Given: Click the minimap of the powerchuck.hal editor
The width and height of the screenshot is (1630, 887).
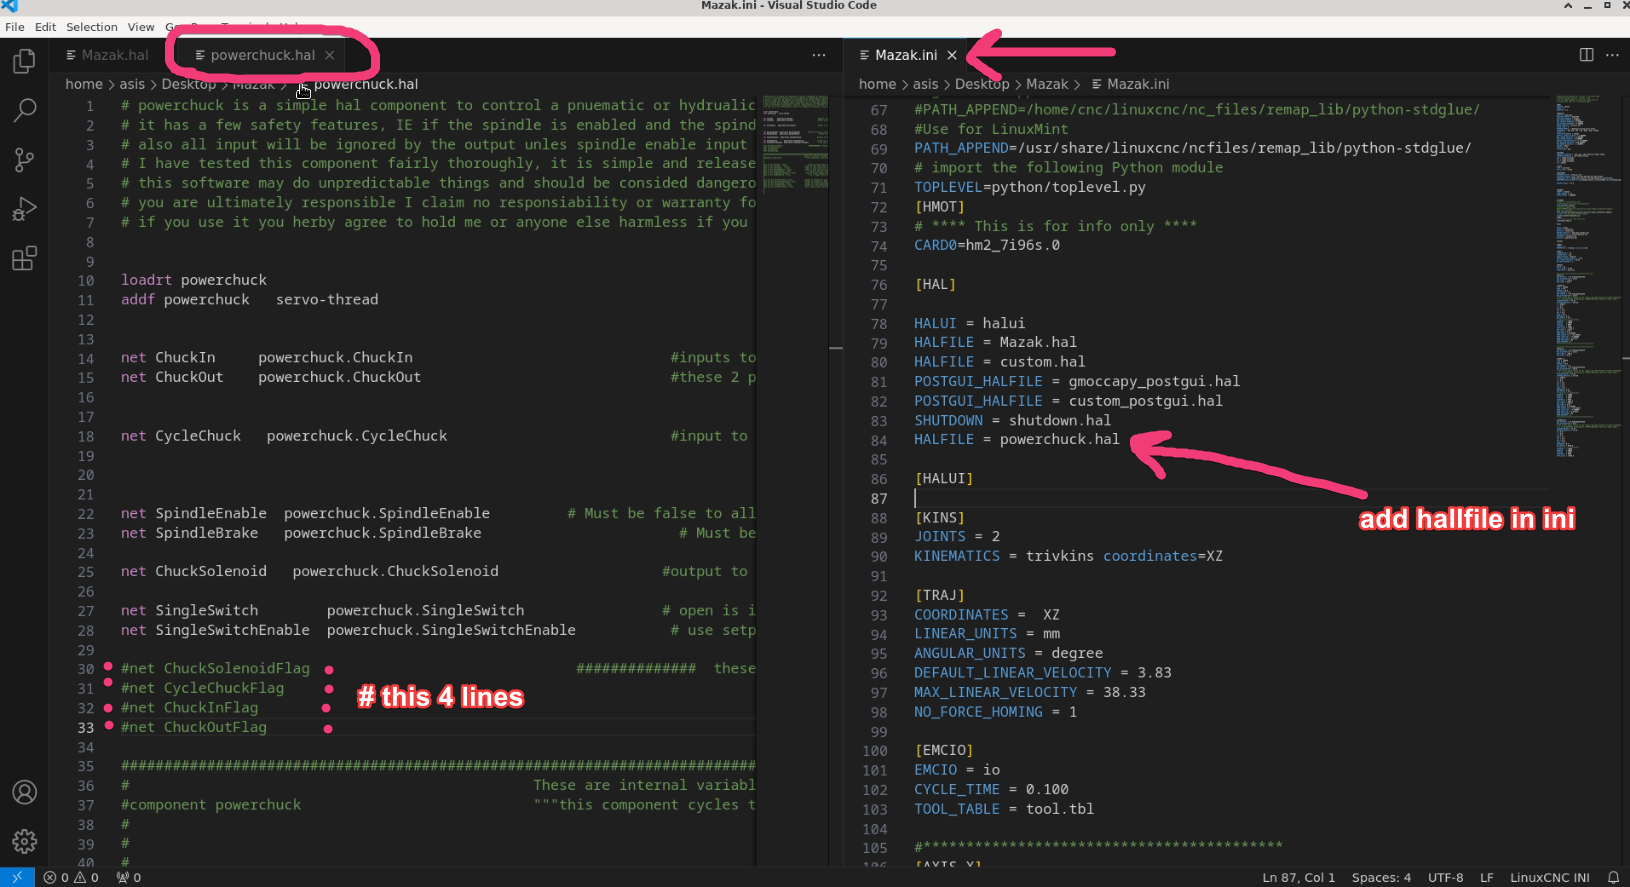Looking at the screenshot, I should point(795,143).
